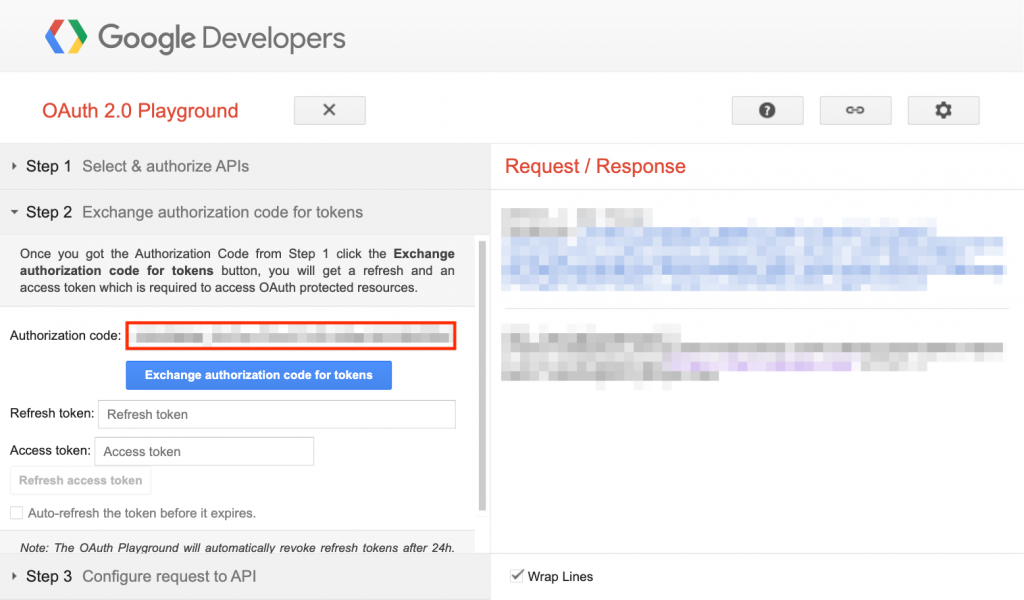Collapse Step 2 Exchange authorization code for tokens
The height and width of the screenshot is (600, 1024).
click(x=245, y=212)
